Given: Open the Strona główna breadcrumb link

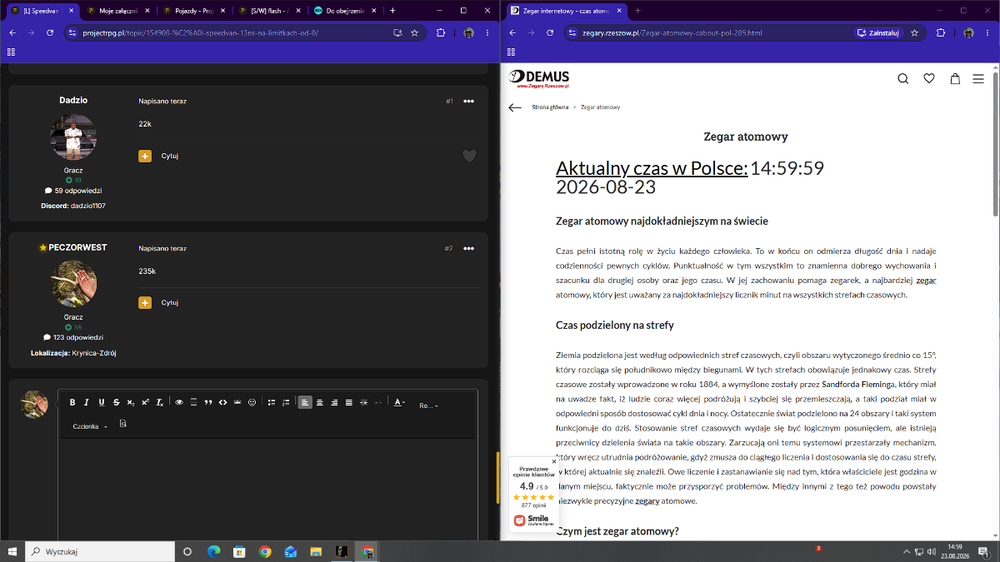Looking at the screenshot, I should click(550, 107).
